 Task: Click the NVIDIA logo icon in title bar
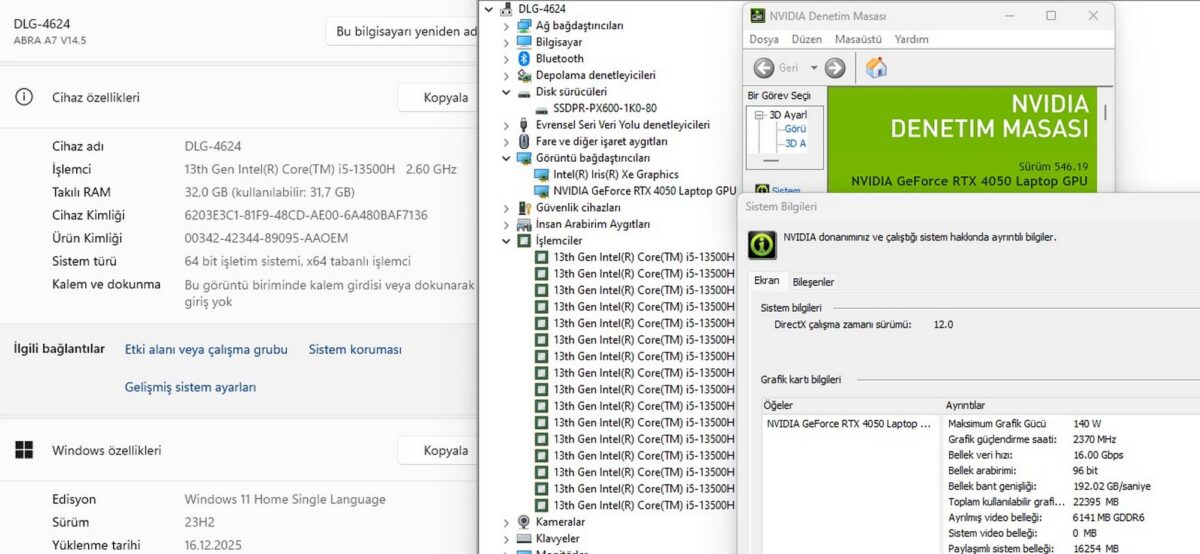(x=757, y=16)
